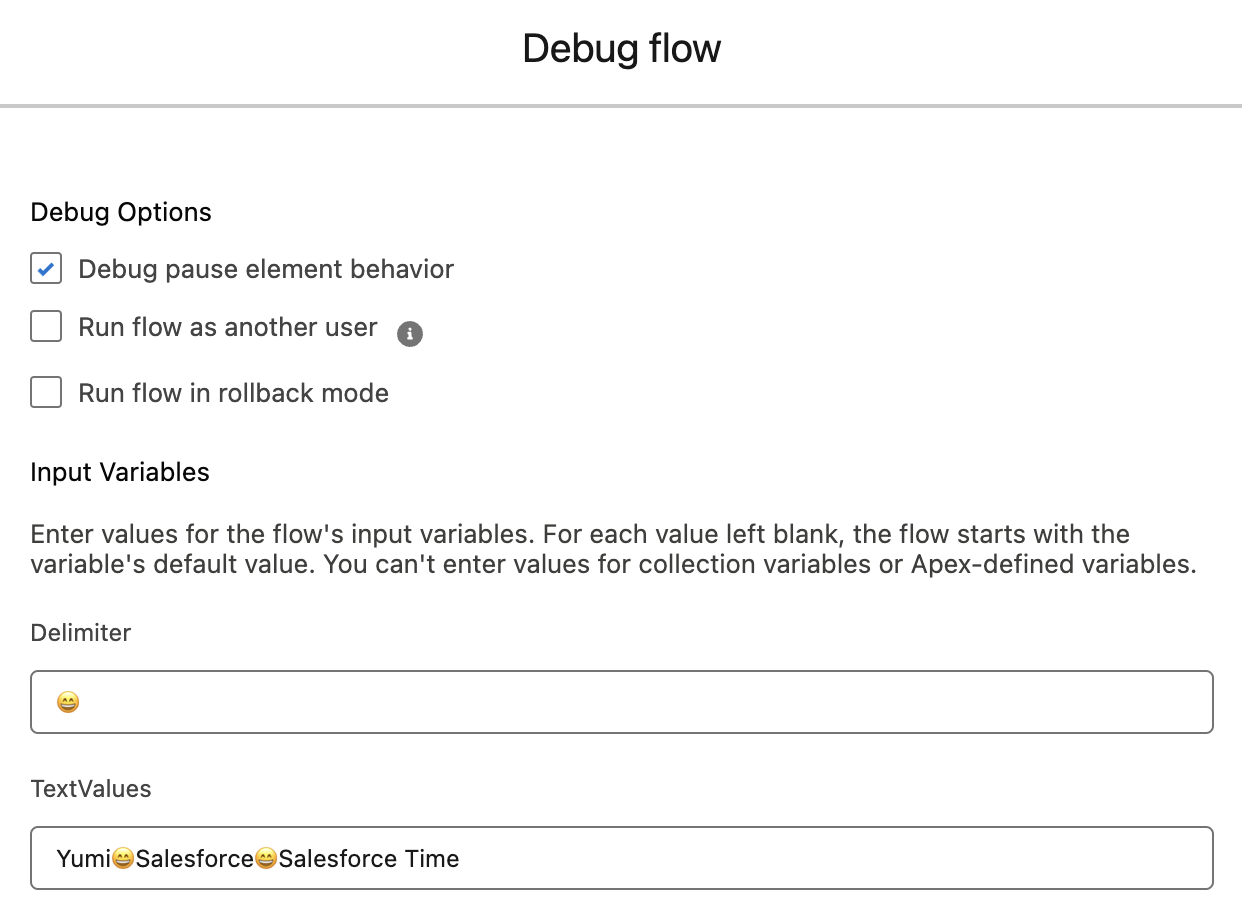Viewport: 1242px width, 920px height.
Task: Click the first emoji in TextValues text
Action: 122,858
